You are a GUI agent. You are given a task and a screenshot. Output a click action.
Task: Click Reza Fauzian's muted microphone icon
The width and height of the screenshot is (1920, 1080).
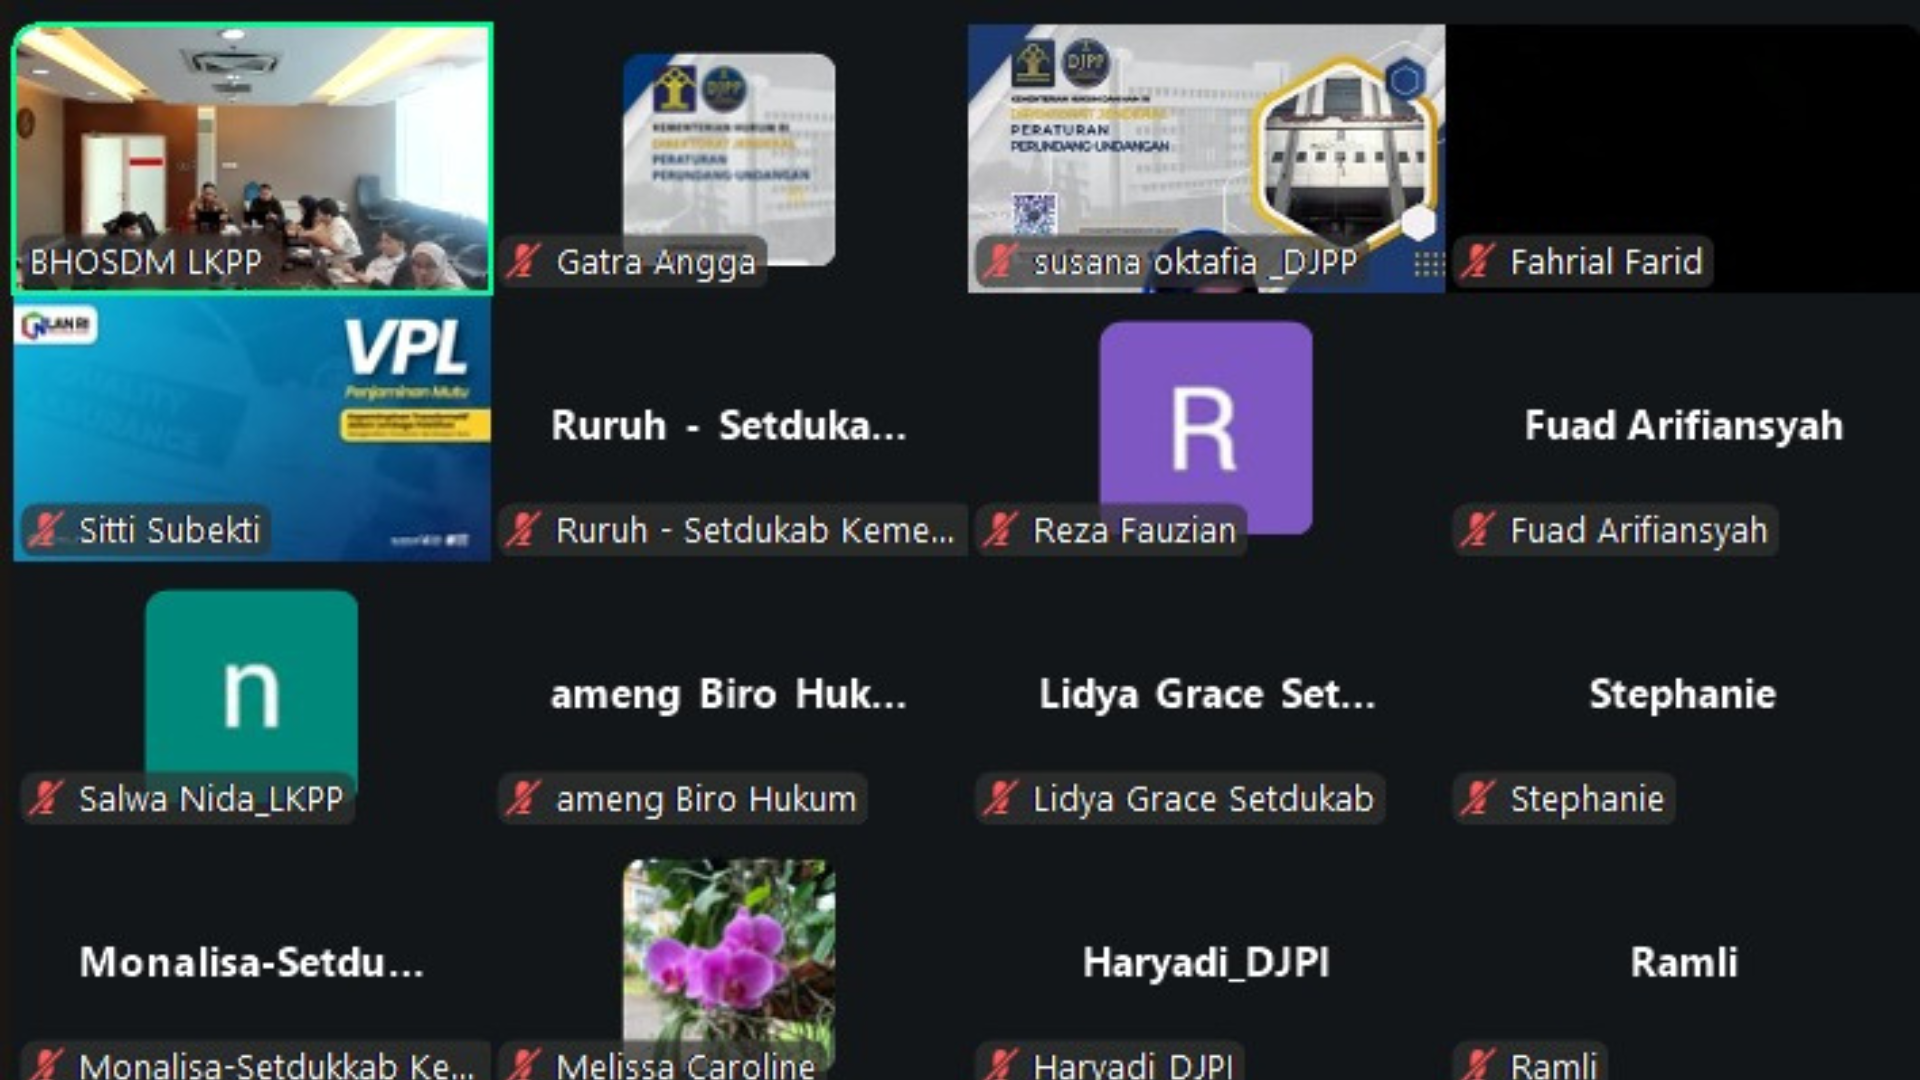pos(1000,530)
